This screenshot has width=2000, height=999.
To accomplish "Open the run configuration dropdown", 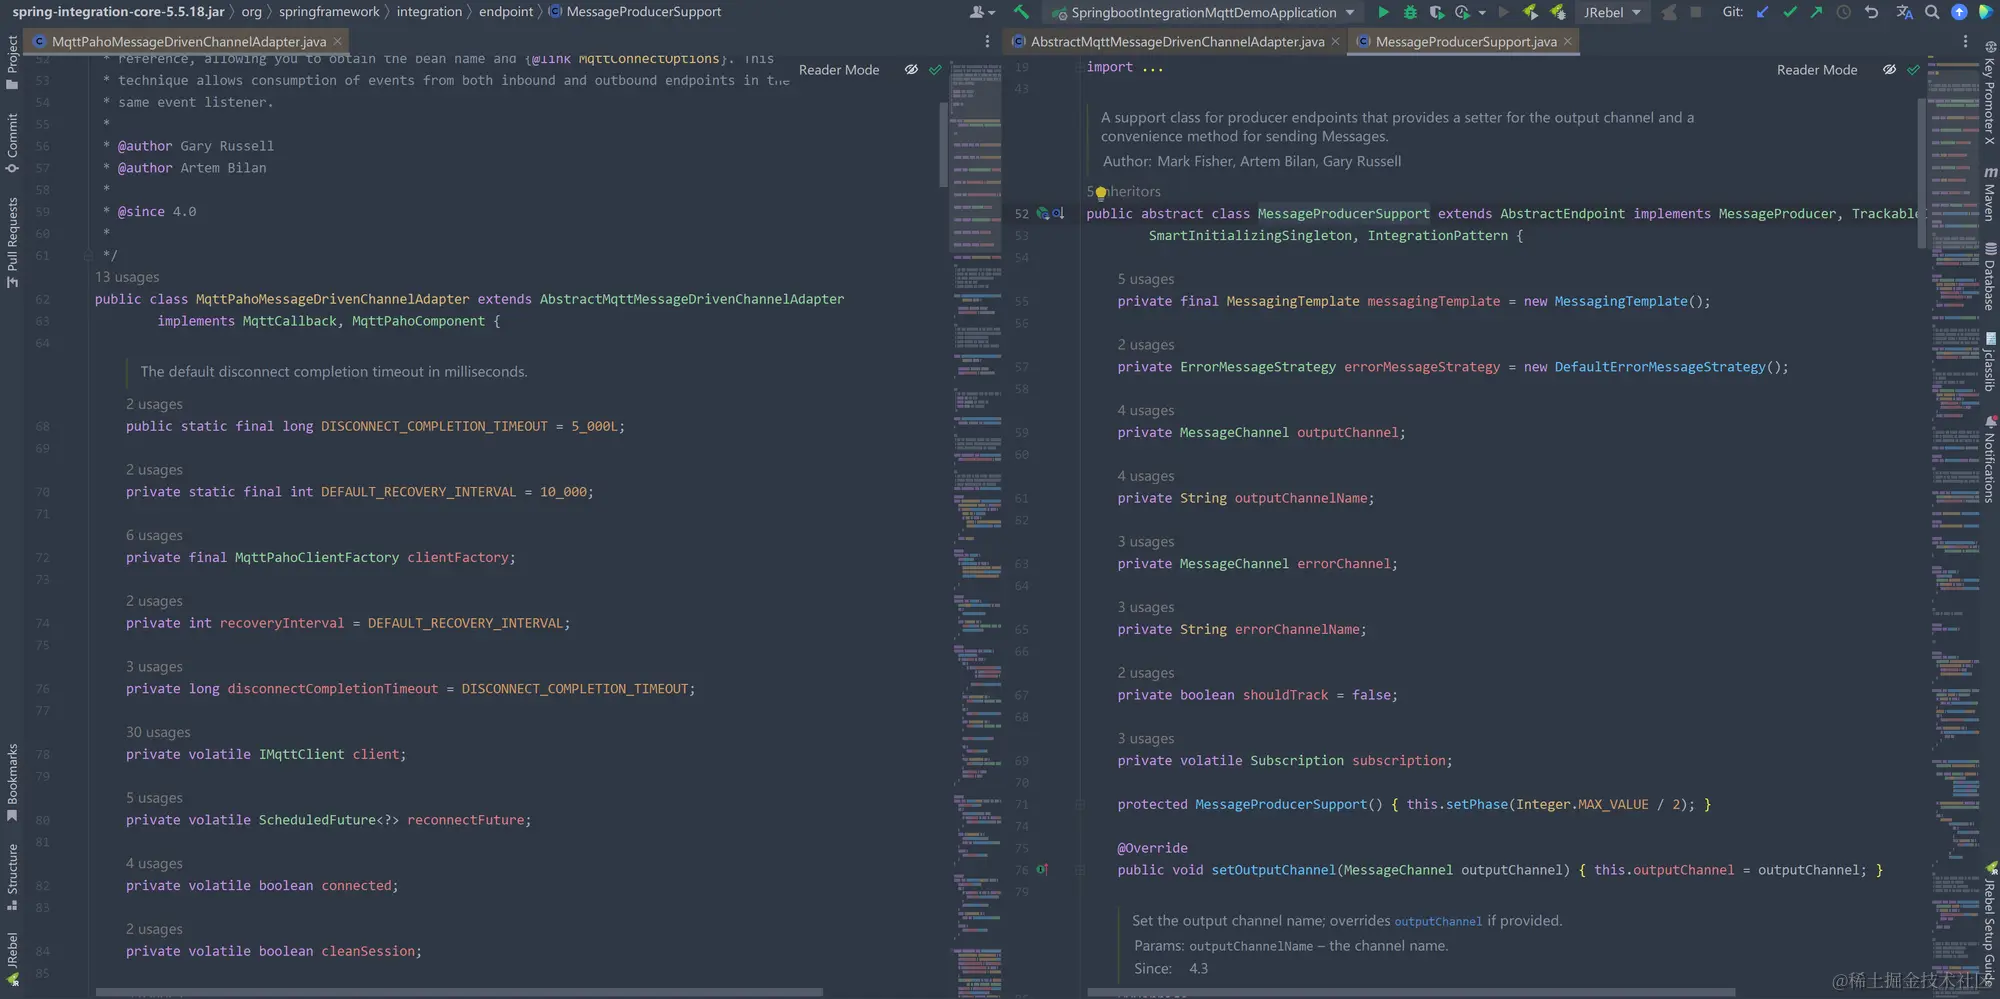I will 1203,12.
